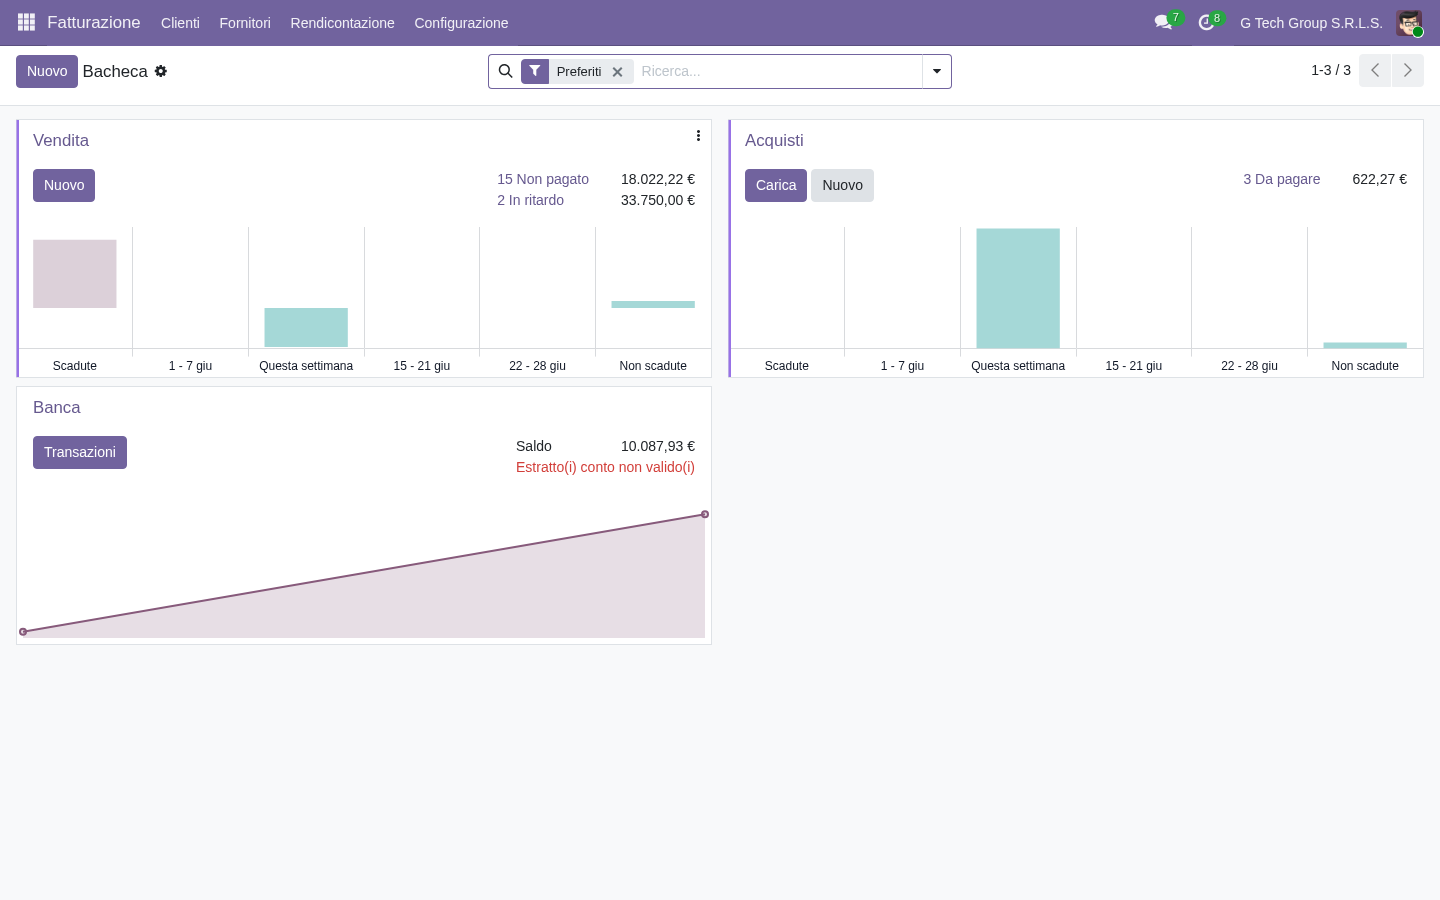This screenshot has width=1440, height=900.
Task: Open the apps grid menu icon
Action: [26, 22]
